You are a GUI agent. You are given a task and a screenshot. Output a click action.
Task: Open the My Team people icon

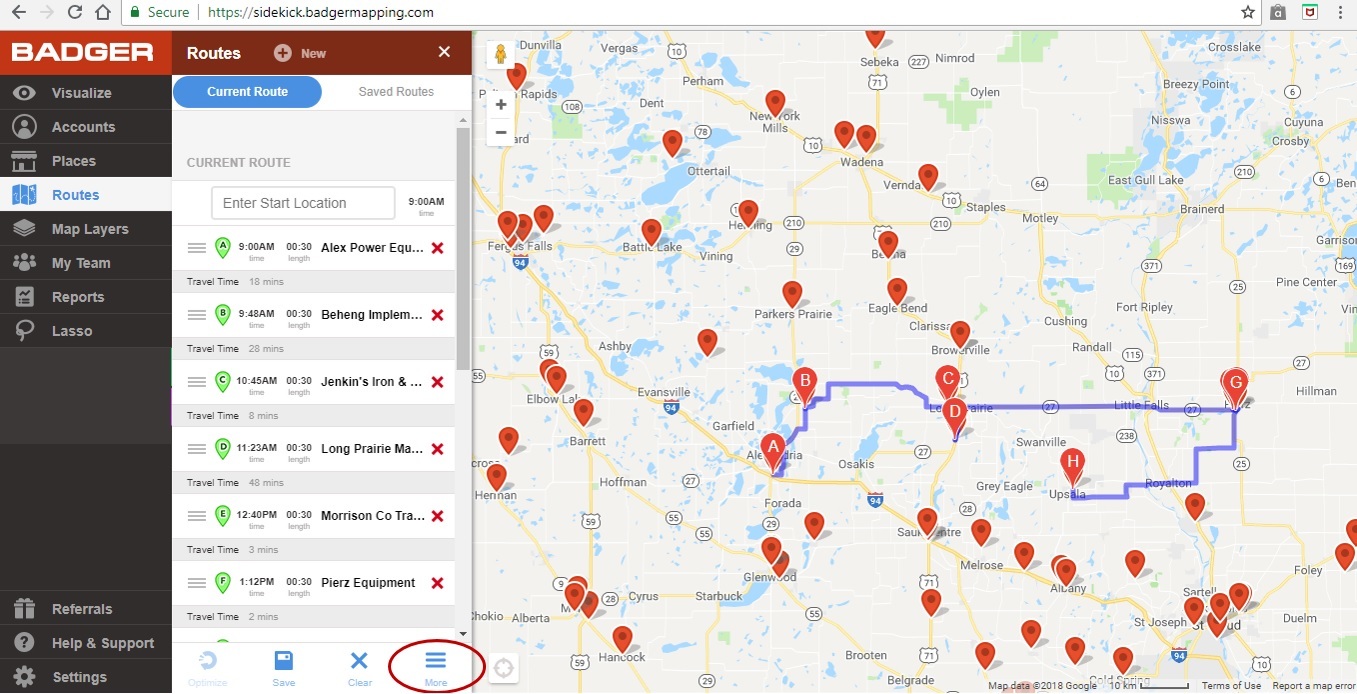(25, 263)
